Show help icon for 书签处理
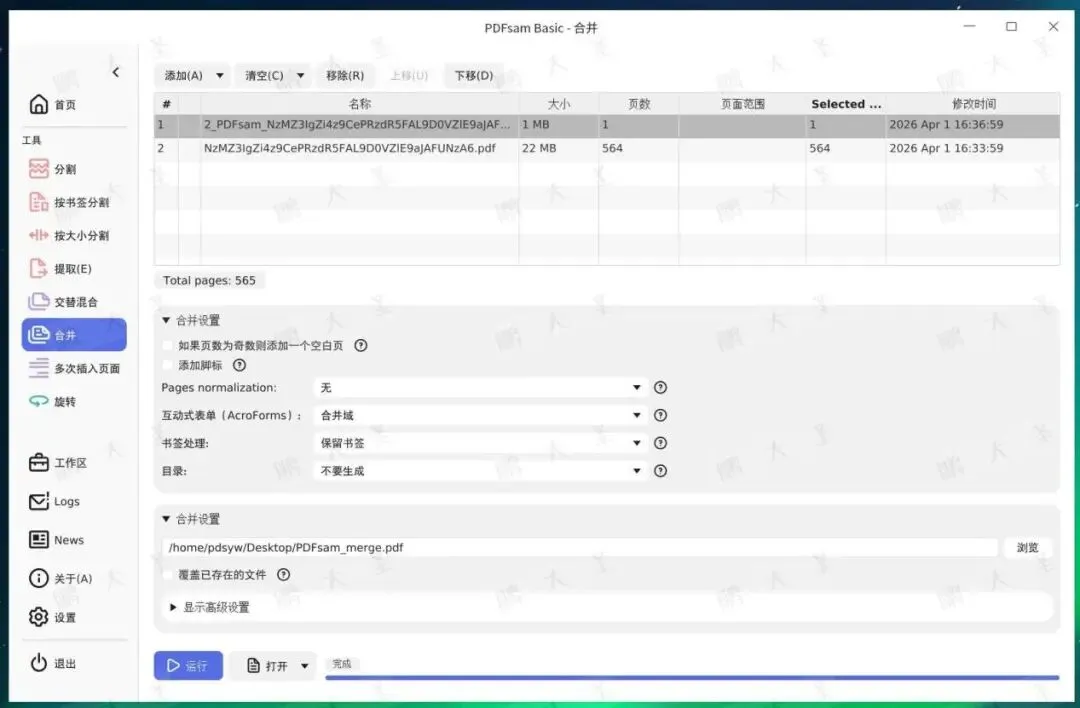This screenshot has width=1080, height=708. (x=661, y=443)
